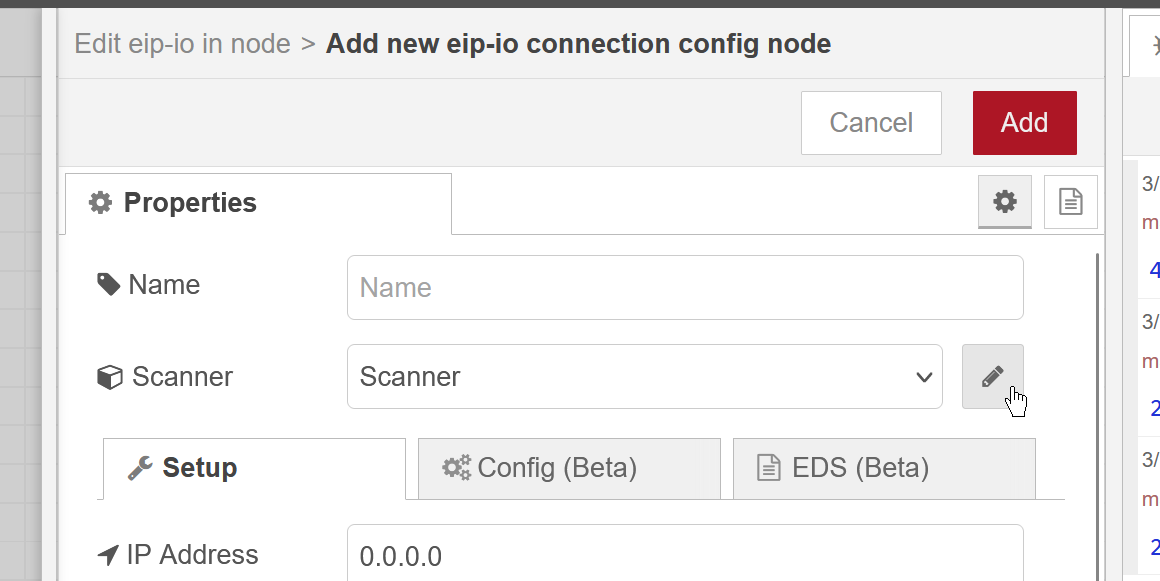The image size is (1160, 581).
Task: Select the Properties tab
Action: pos(258,204)
